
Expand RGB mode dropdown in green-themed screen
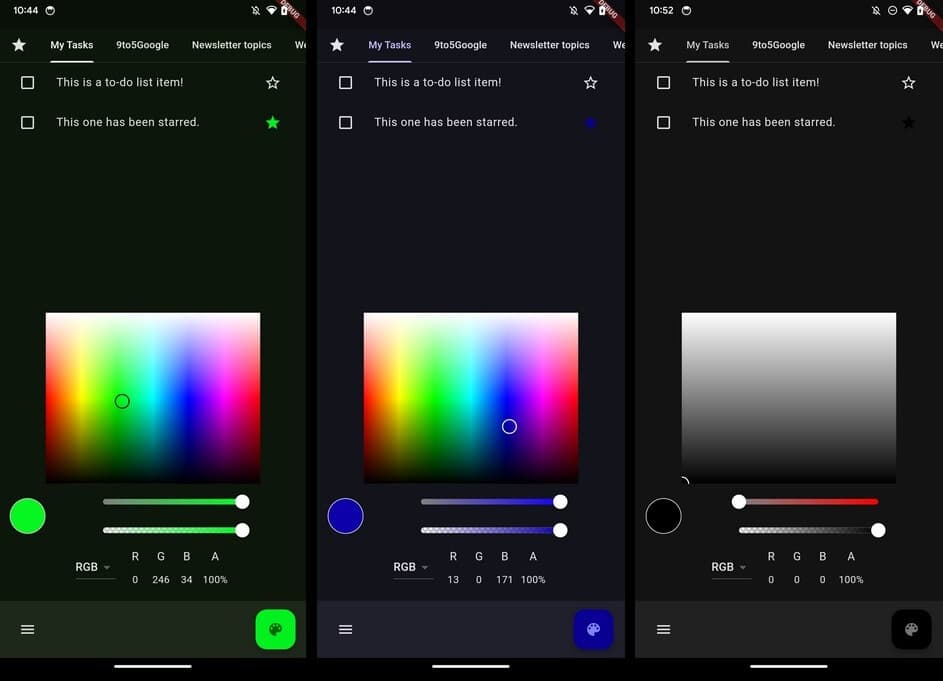point(93,567)
